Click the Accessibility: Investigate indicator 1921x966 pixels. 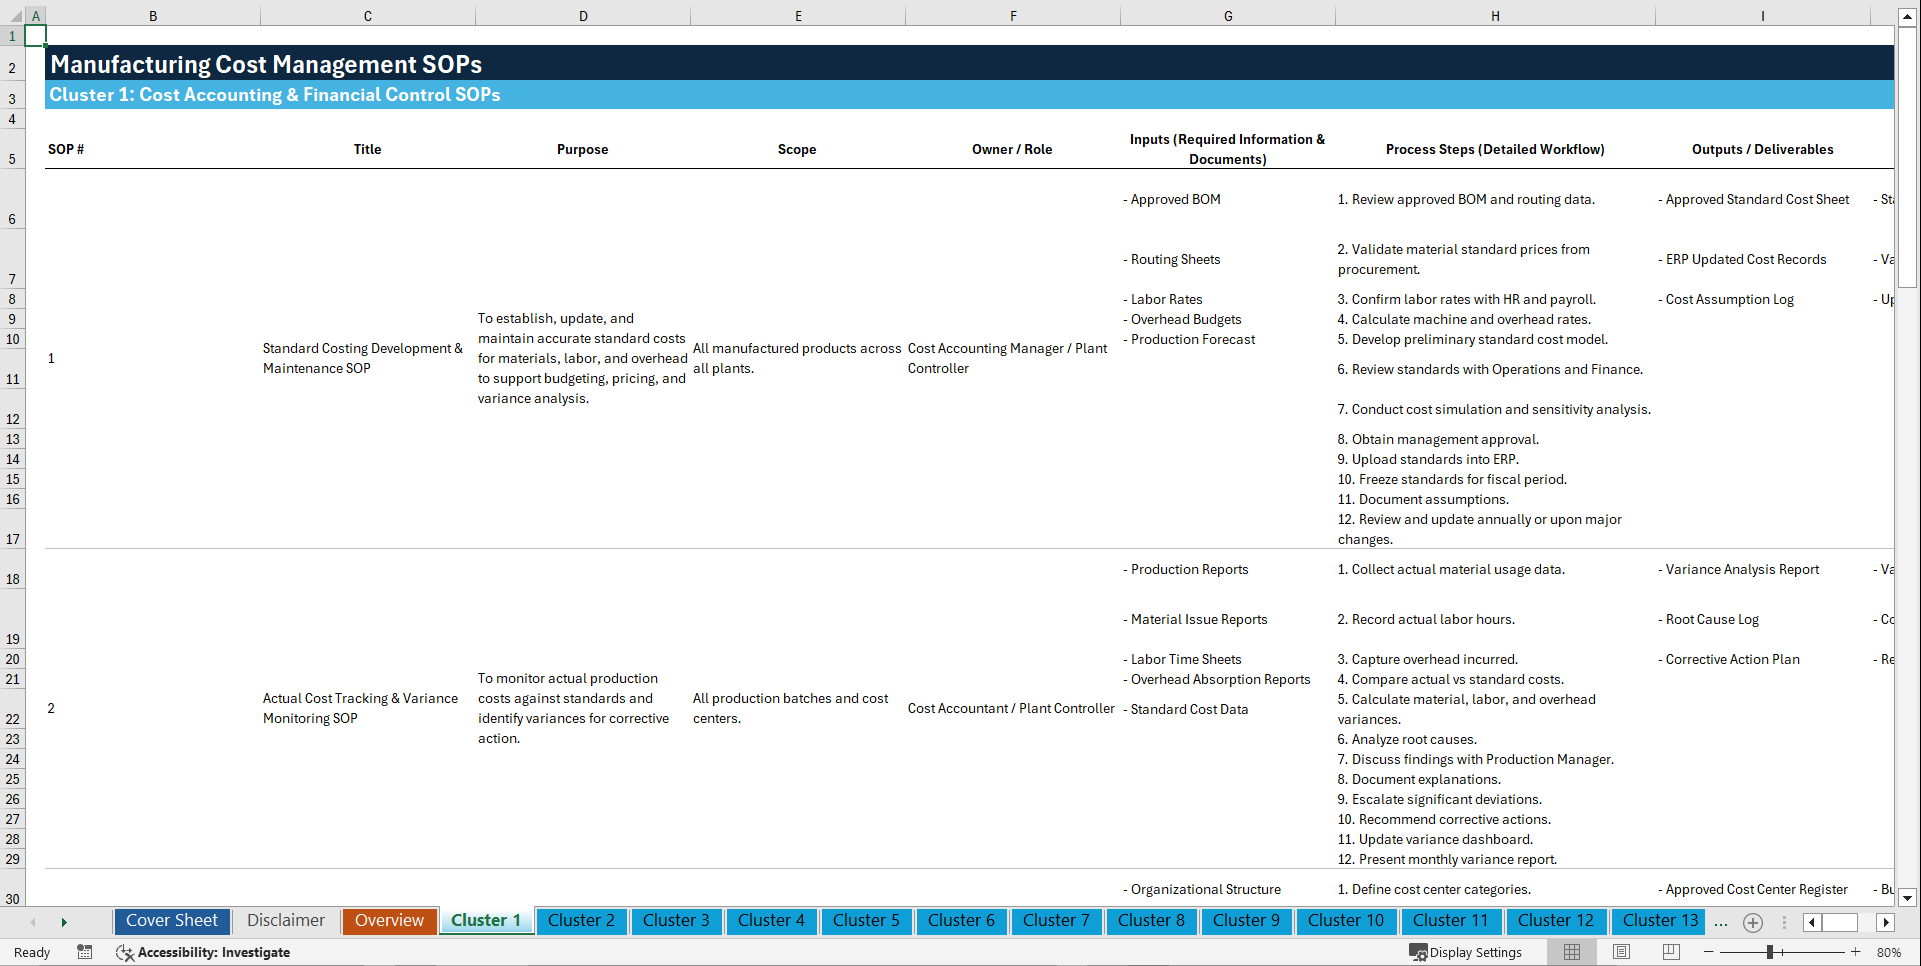coord(203,952)
